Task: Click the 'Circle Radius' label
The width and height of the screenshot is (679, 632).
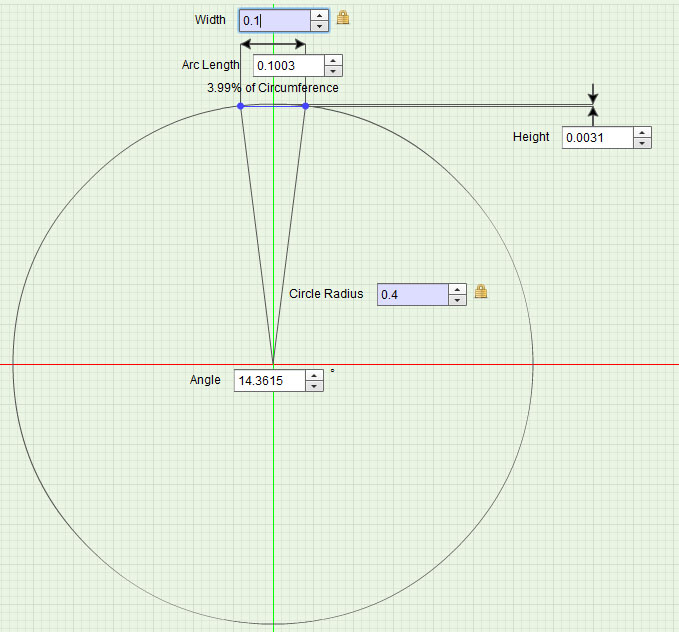Action: click(326, 294)
